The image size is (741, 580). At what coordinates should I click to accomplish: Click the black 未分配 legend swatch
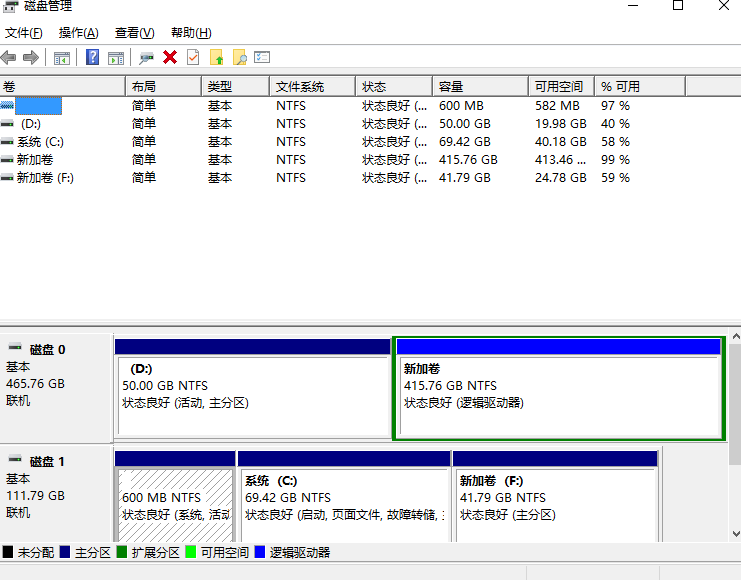(8, 552)
